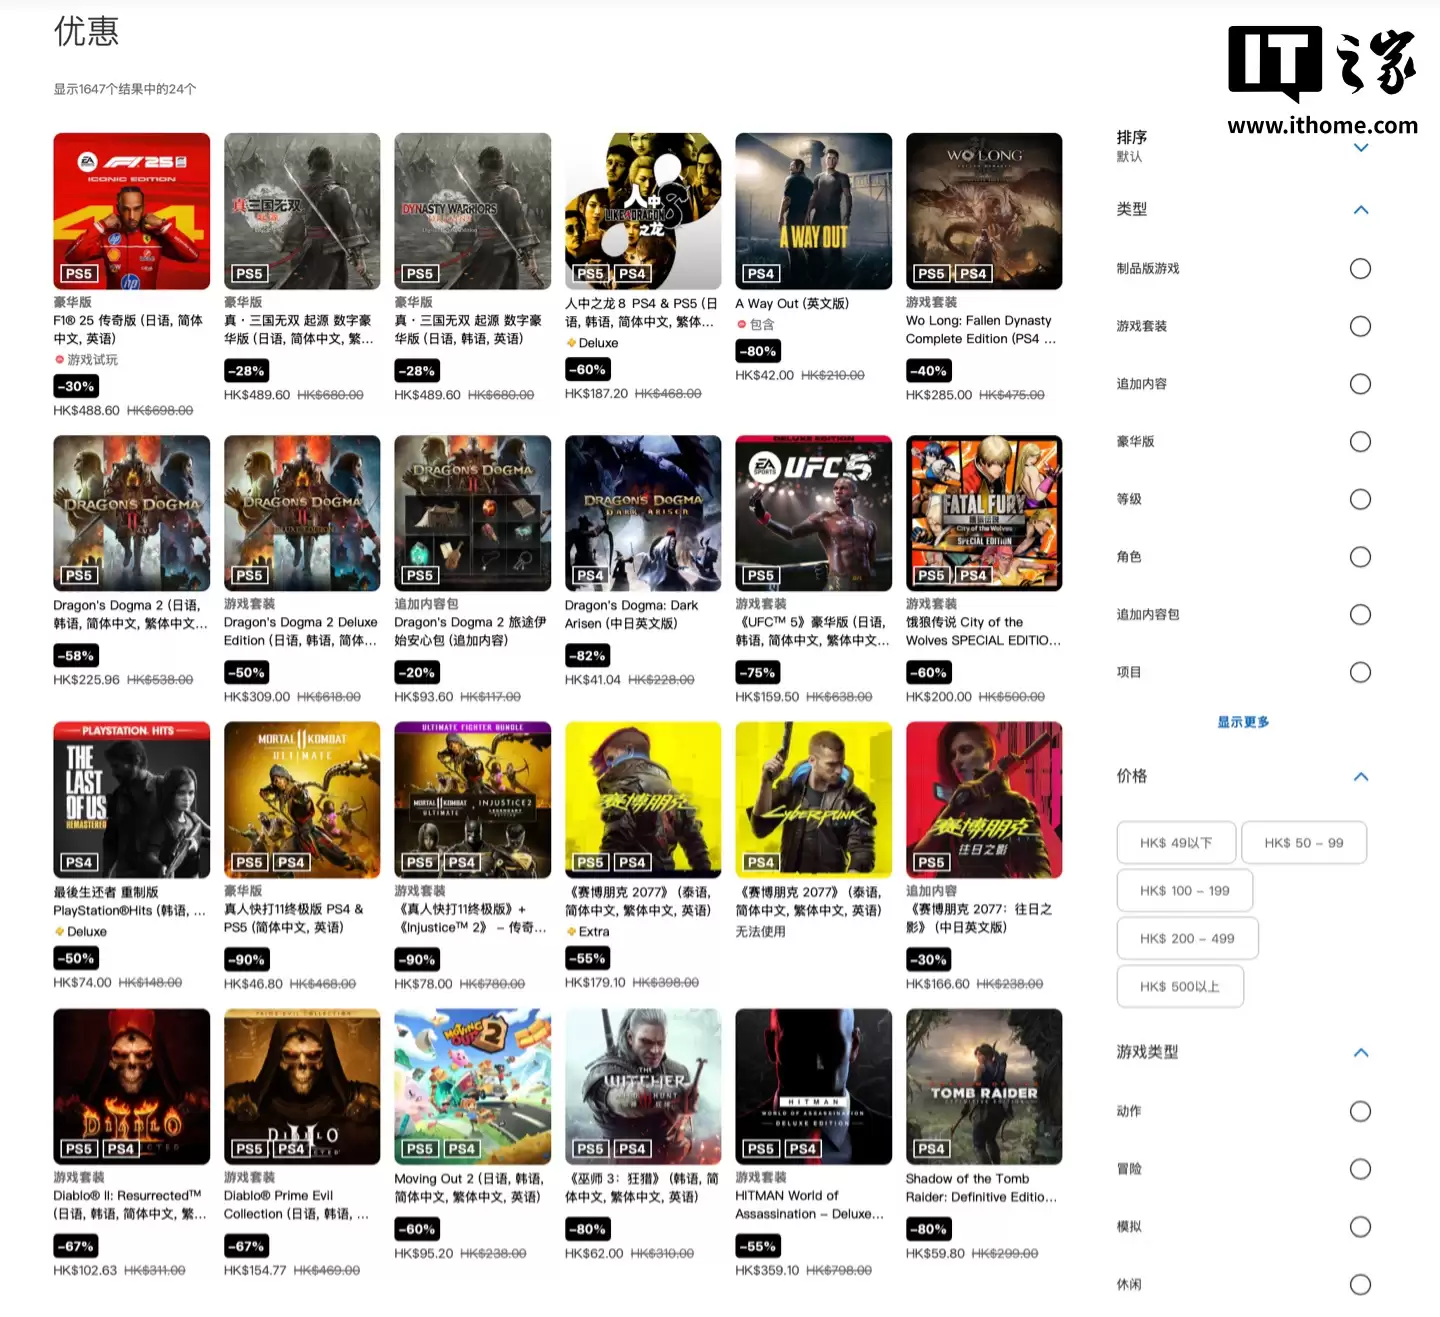Open Dragon's Dogma: Dark Arisen title link
Image resolution: width=1440 pixels, height=1317 pixels.
point(631,614)
